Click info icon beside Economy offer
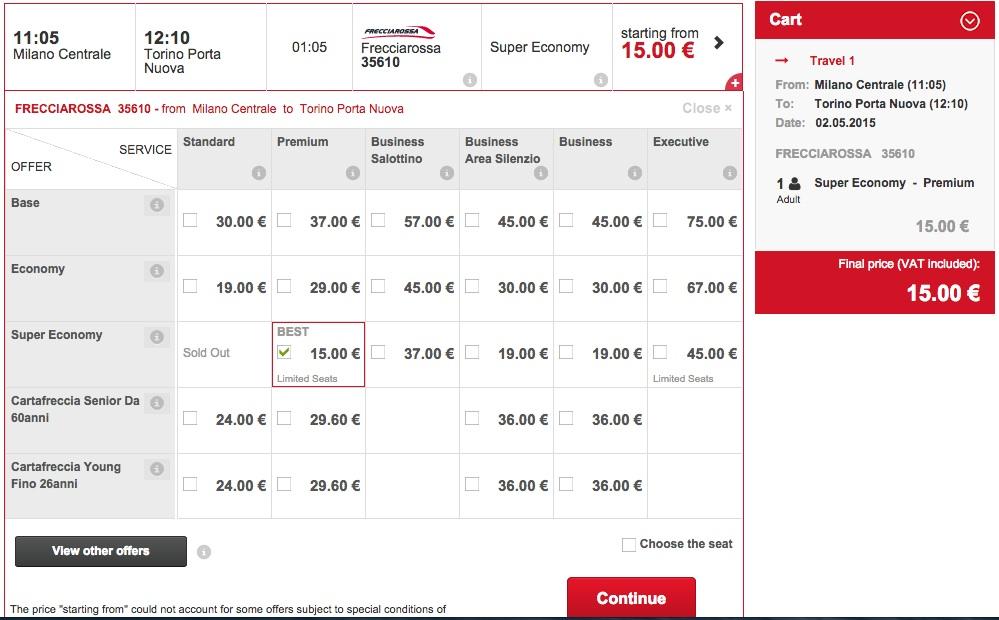 coord(156,271)
